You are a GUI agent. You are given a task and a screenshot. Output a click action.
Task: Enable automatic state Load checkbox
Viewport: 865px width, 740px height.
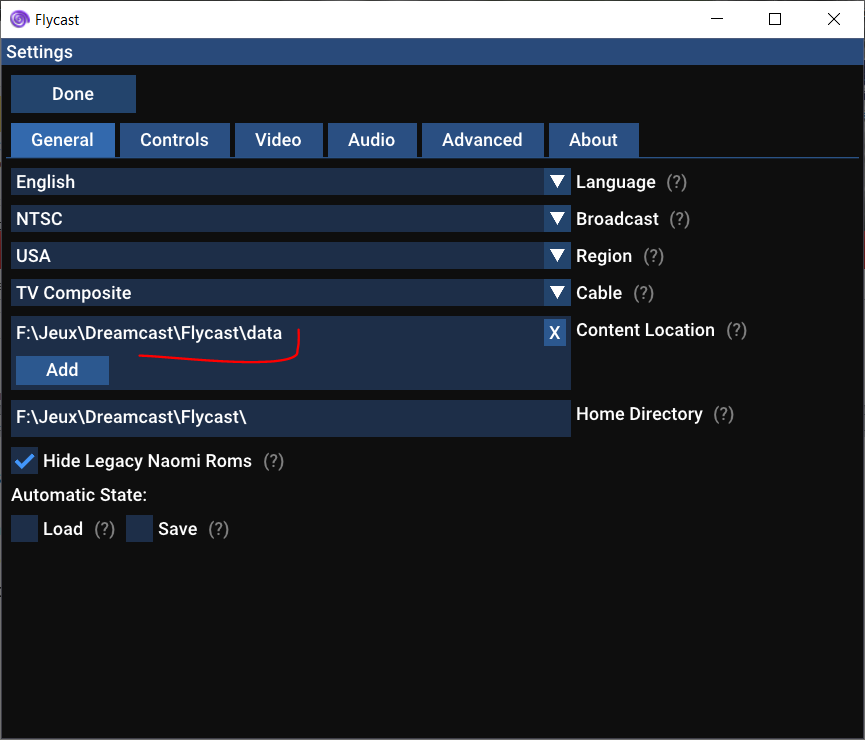pos(24,529)
